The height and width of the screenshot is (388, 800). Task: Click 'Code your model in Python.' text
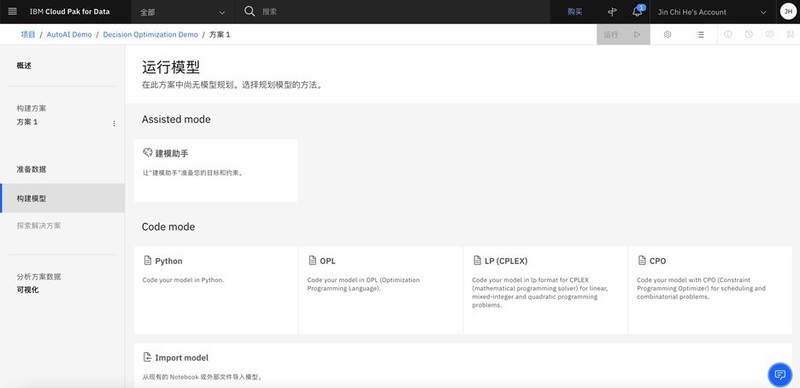click(x=183, y=280)
